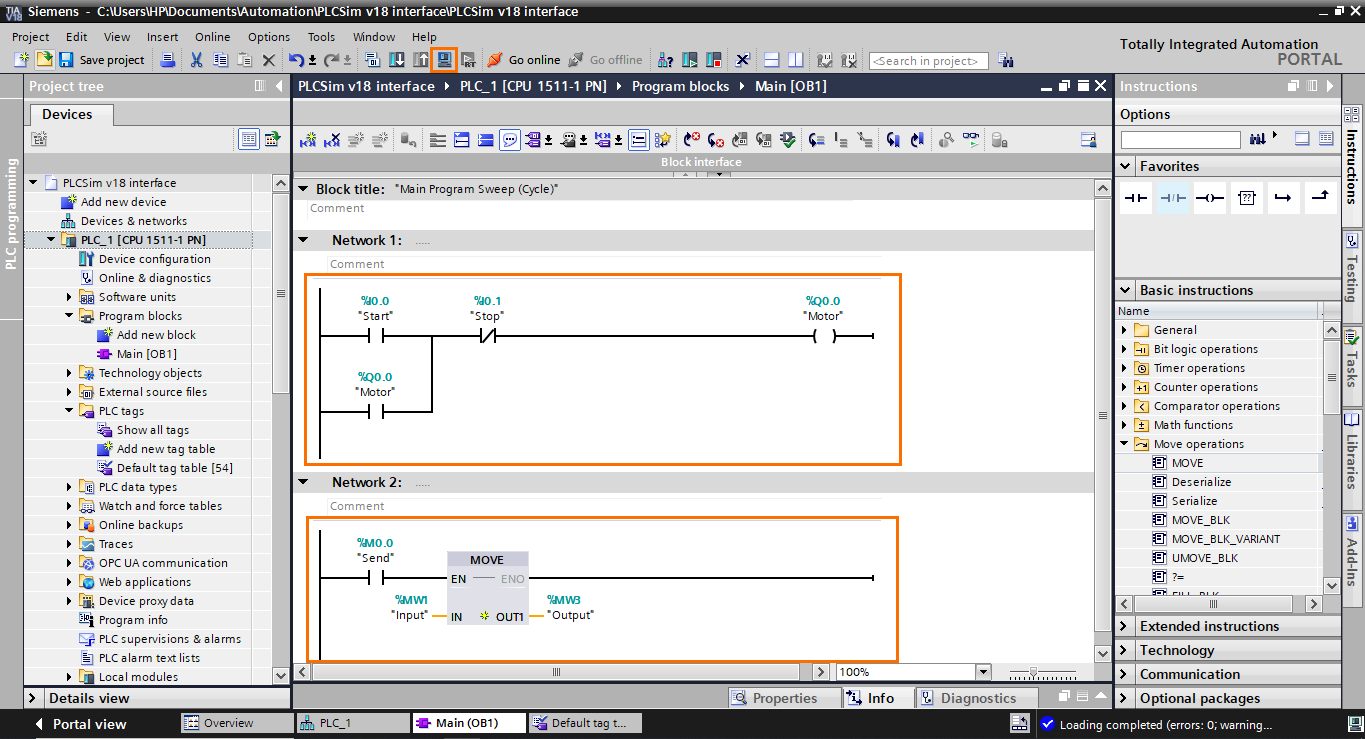The width and height of the screenshot is (1365, 739).
Task: Collapse Network 2 with its triangle
Action: point(303,482)
